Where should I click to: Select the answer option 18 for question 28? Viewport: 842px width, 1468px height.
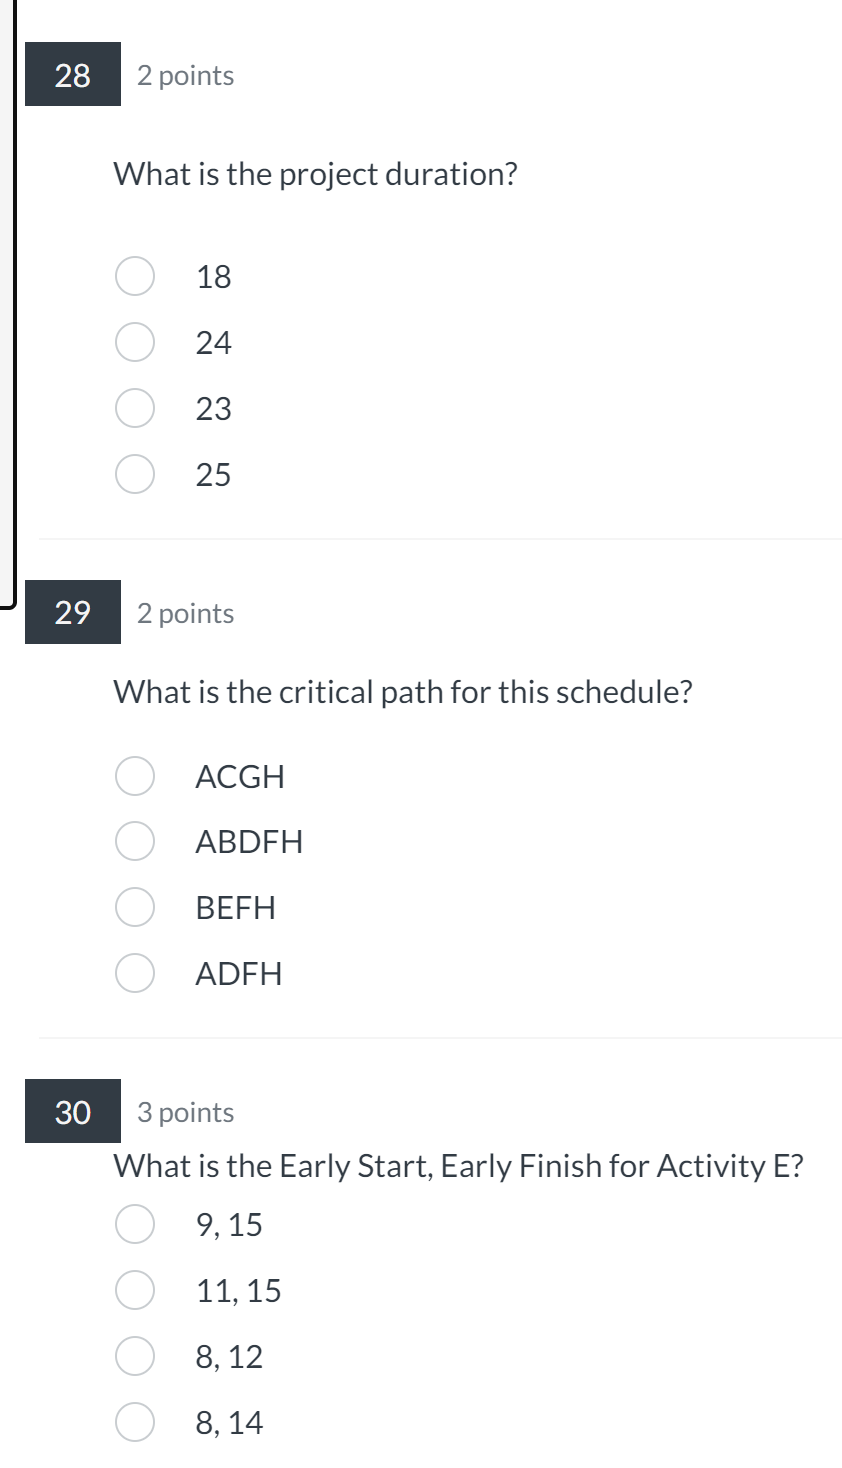click(134, 276)
